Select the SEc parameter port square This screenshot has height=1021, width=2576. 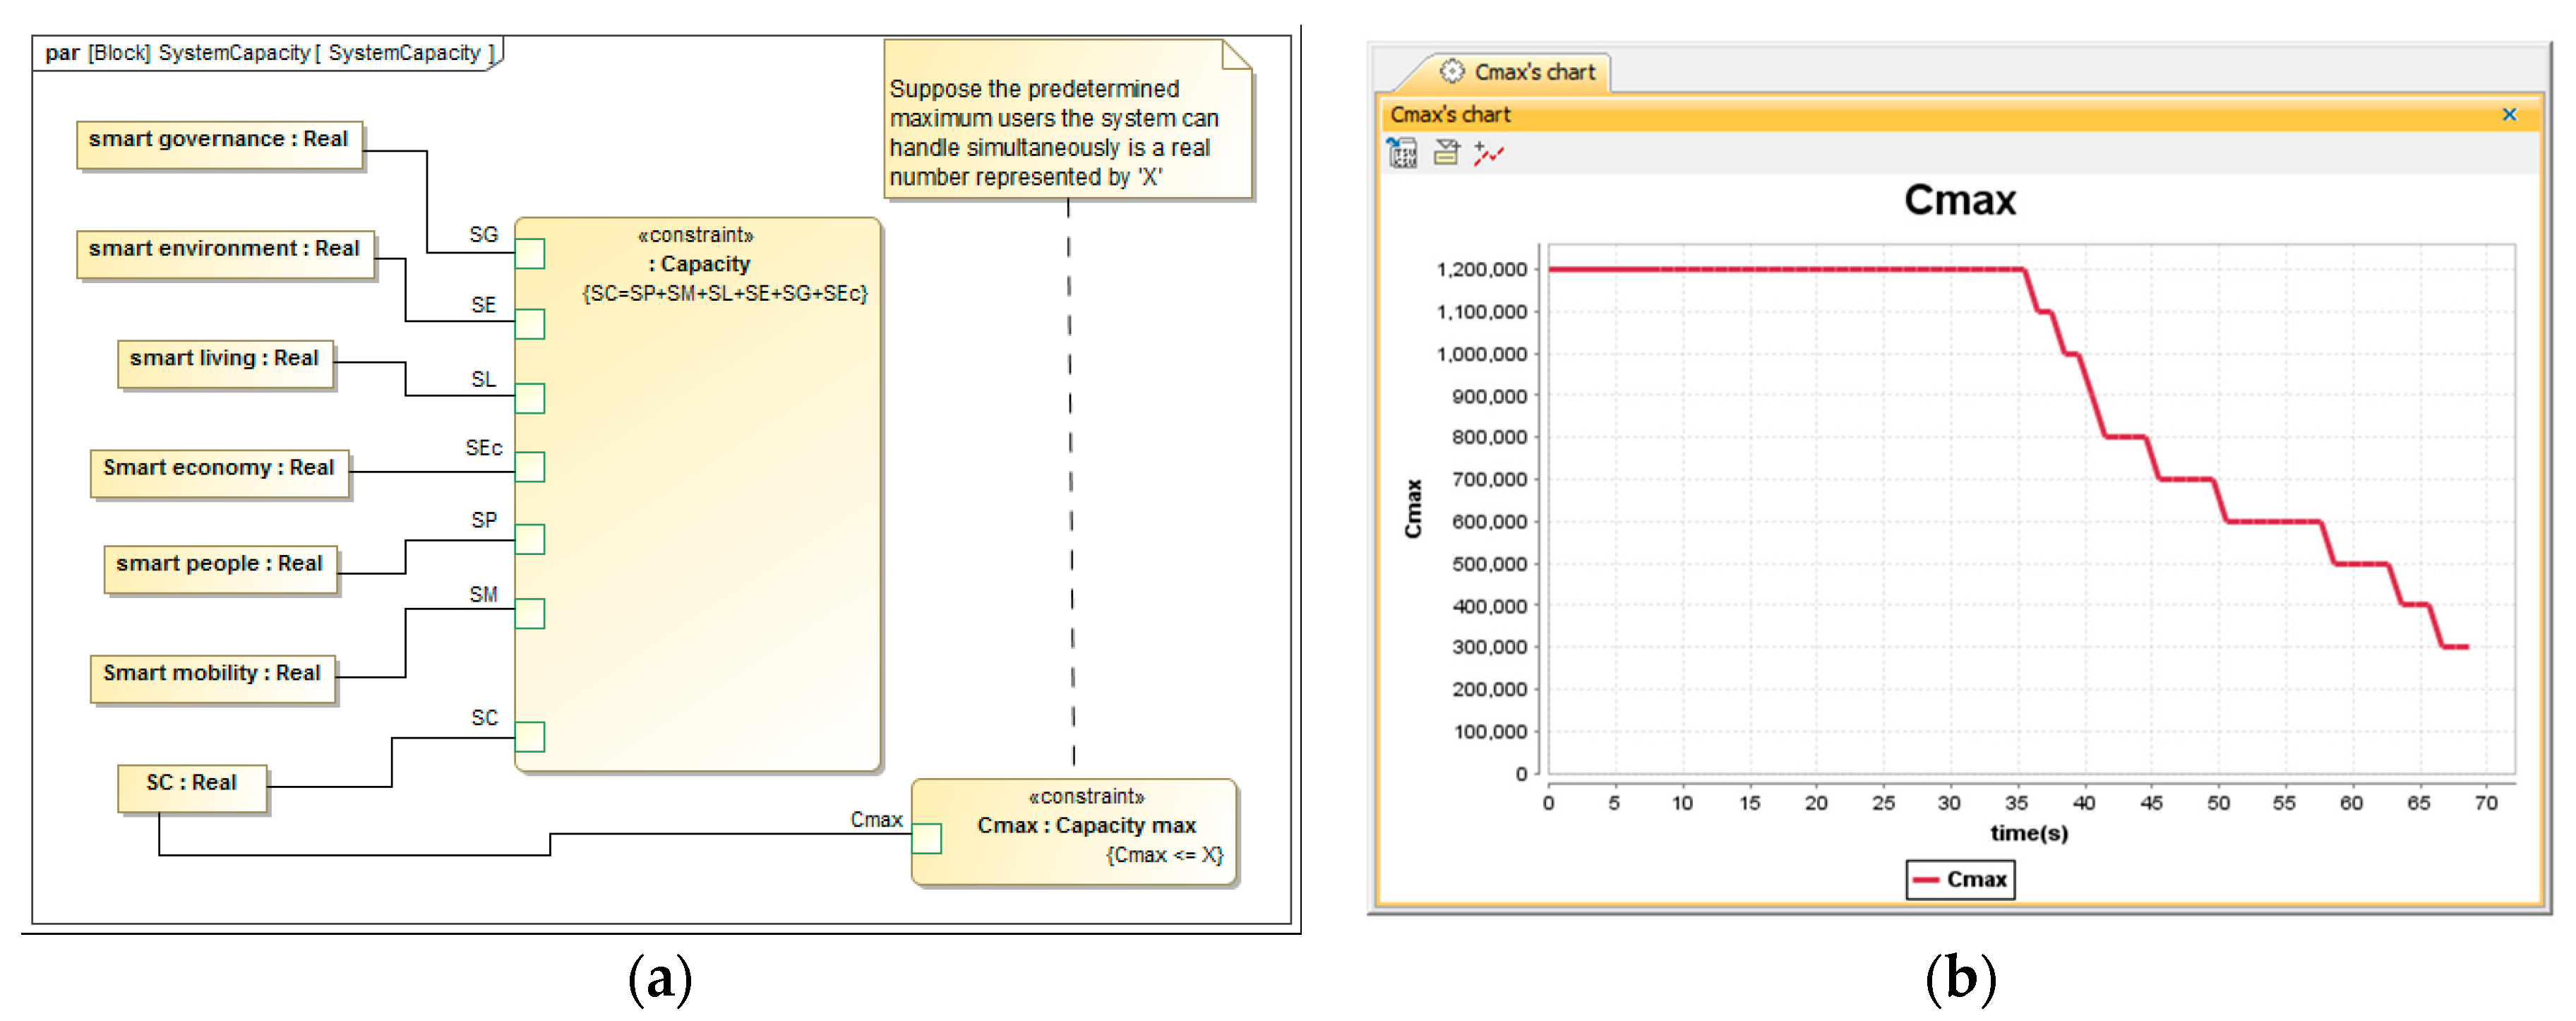[530, 467]
